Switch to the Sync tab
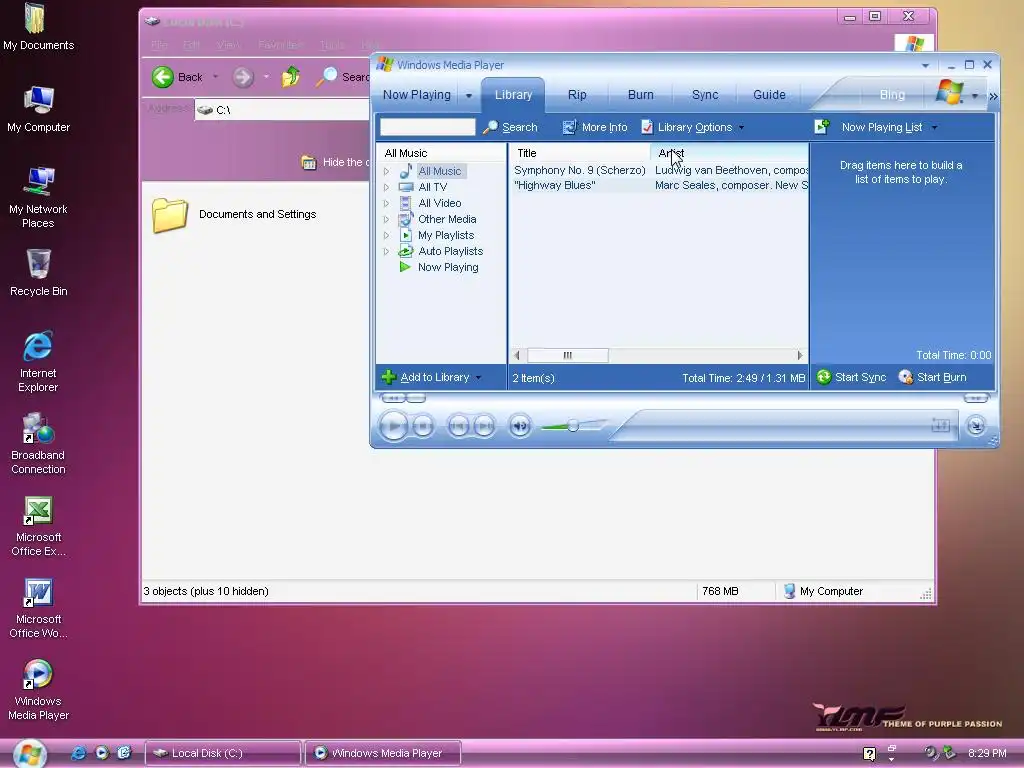This screenshot has height=768, width=1024. (705, 95)
